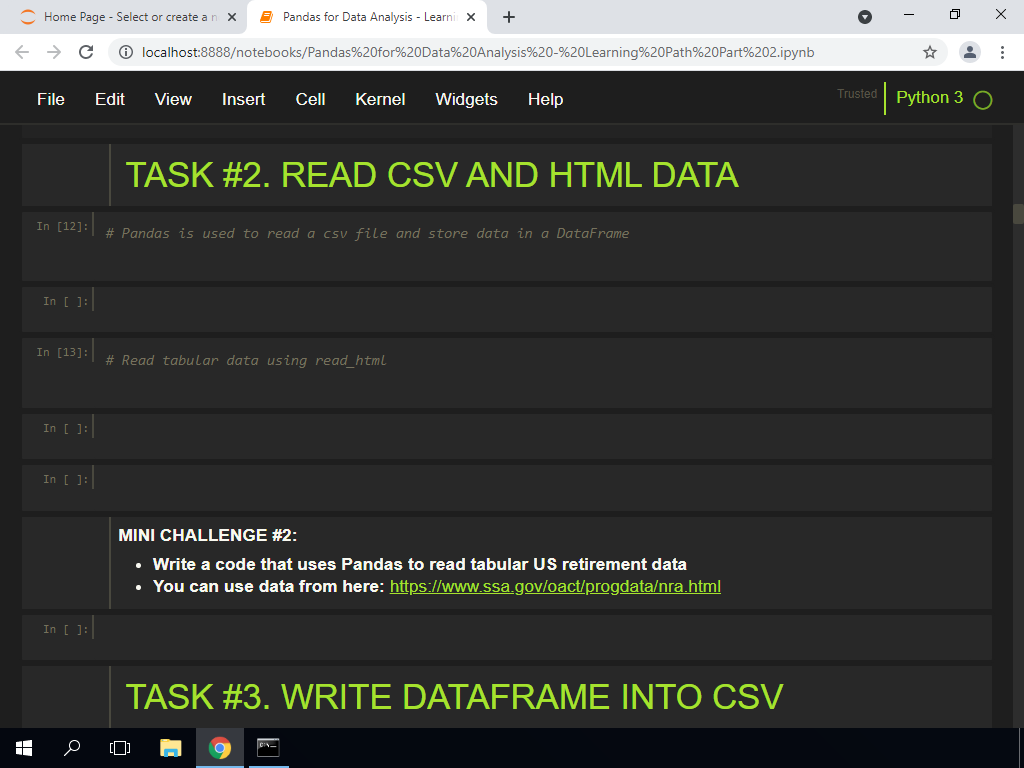
Task: Open the Chrome profile avatar
Action: pyautogui.click(x=970, y=52)
